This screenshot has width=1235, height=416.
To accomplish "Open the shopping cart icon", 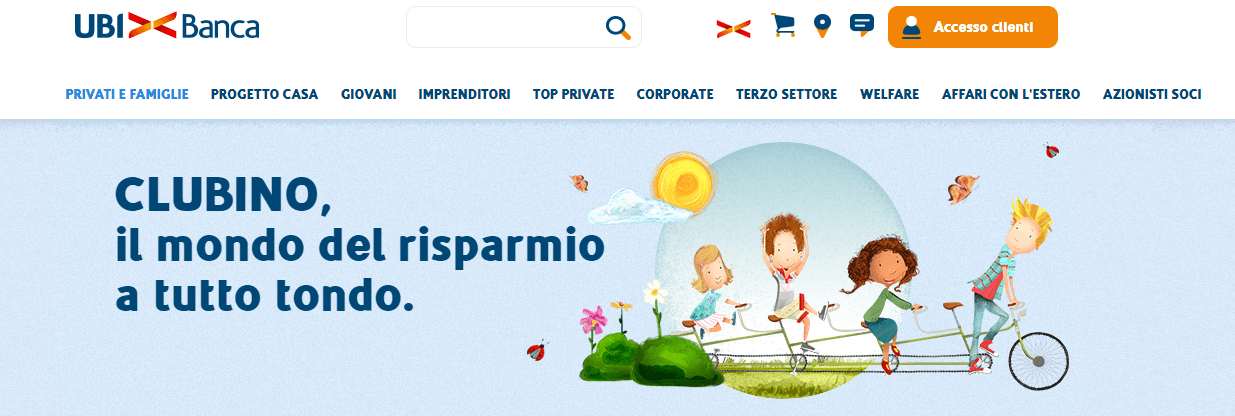I will pos(783,25).
